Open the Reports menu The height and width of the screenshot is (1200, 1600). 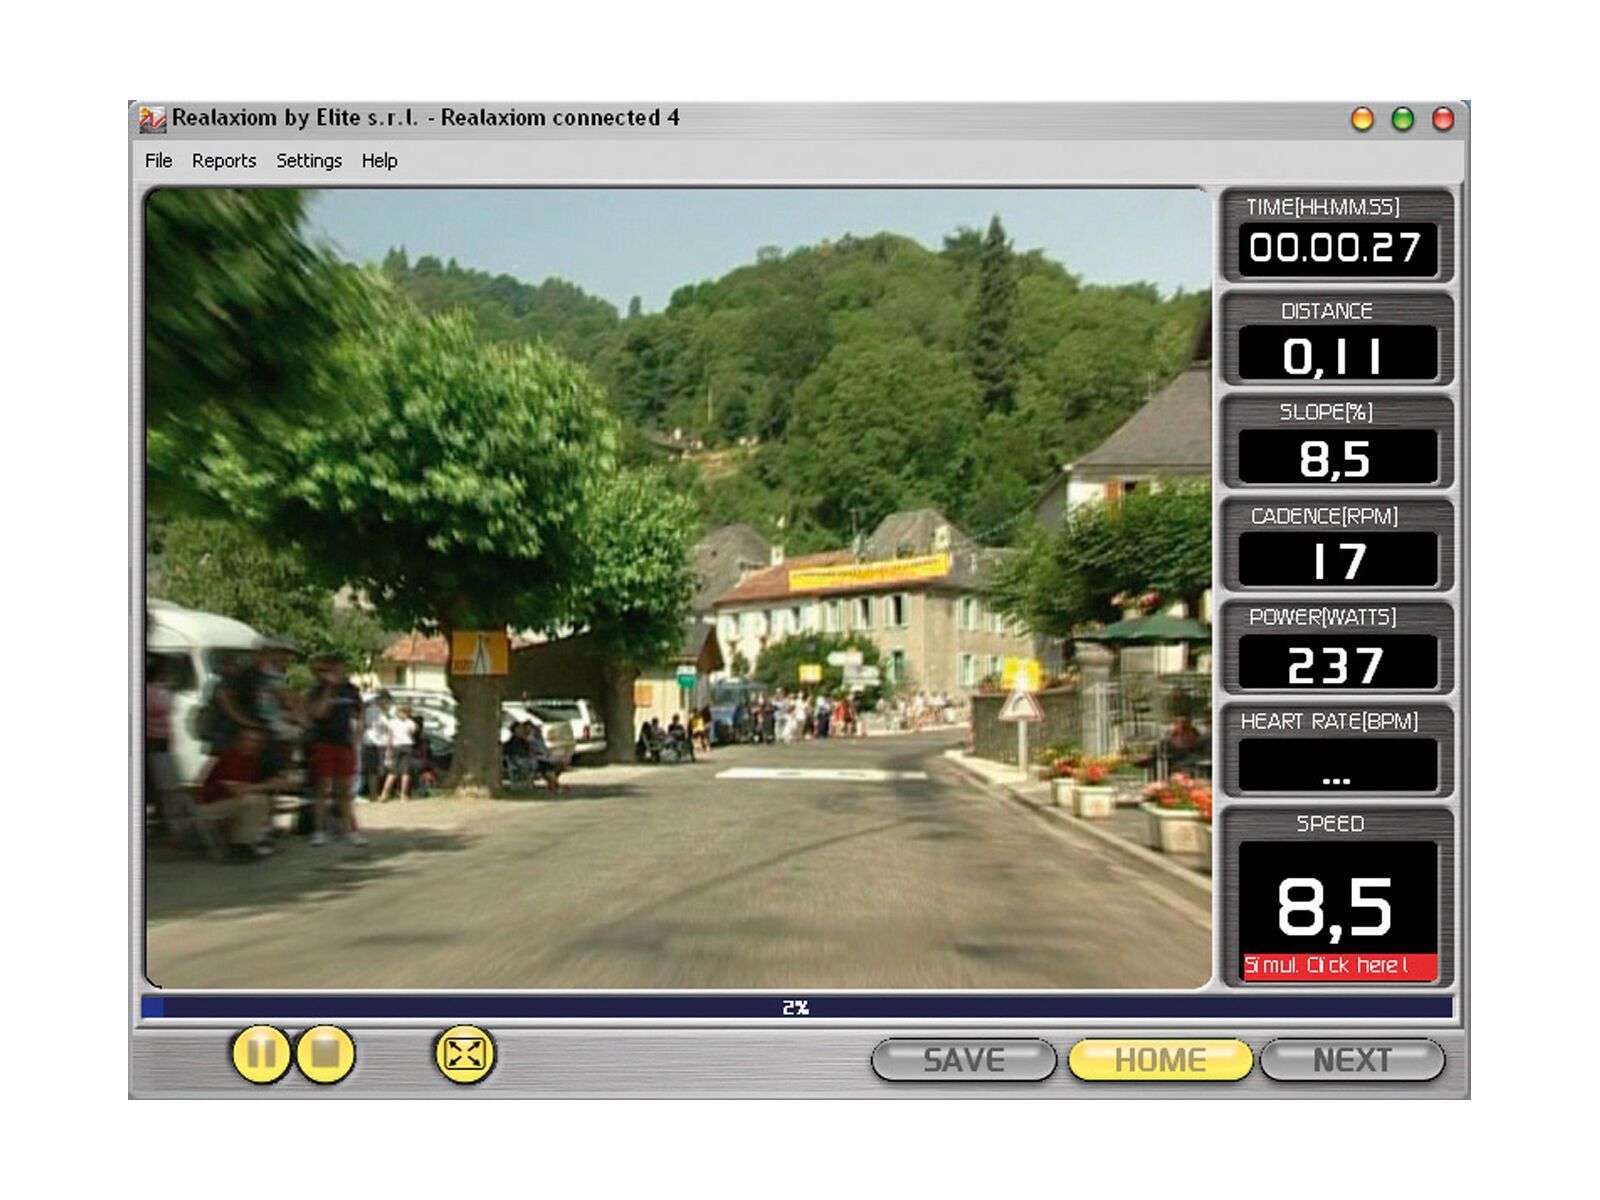point(225,160)
